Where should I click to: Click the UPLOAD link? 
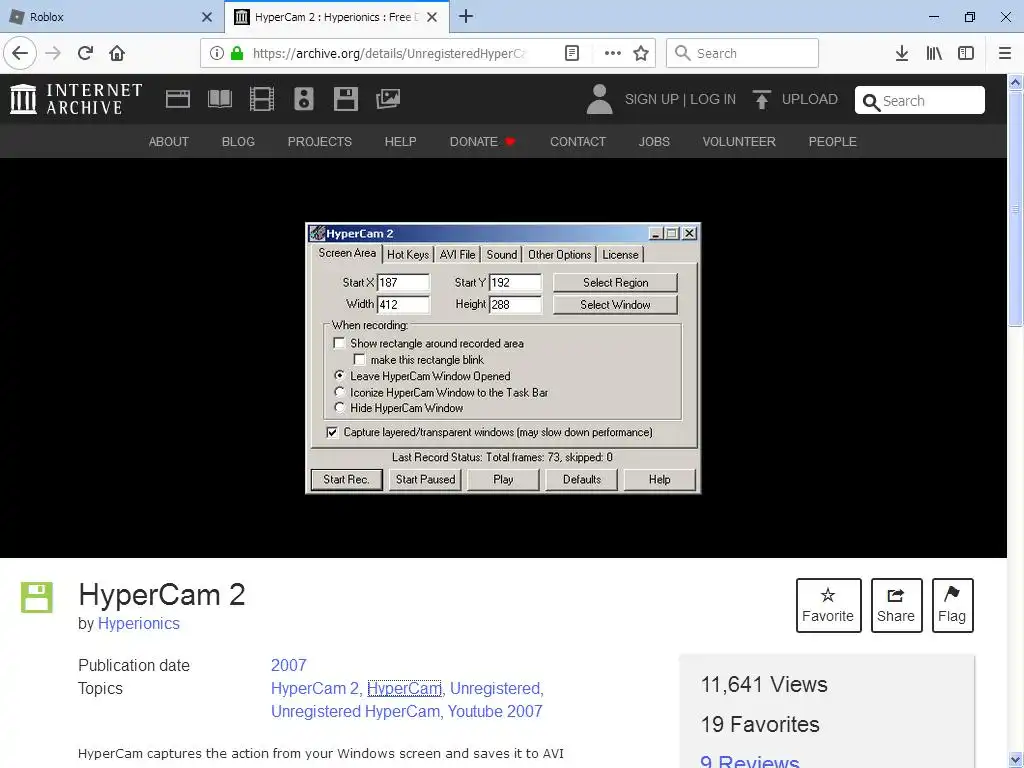[x=795, y=99]
